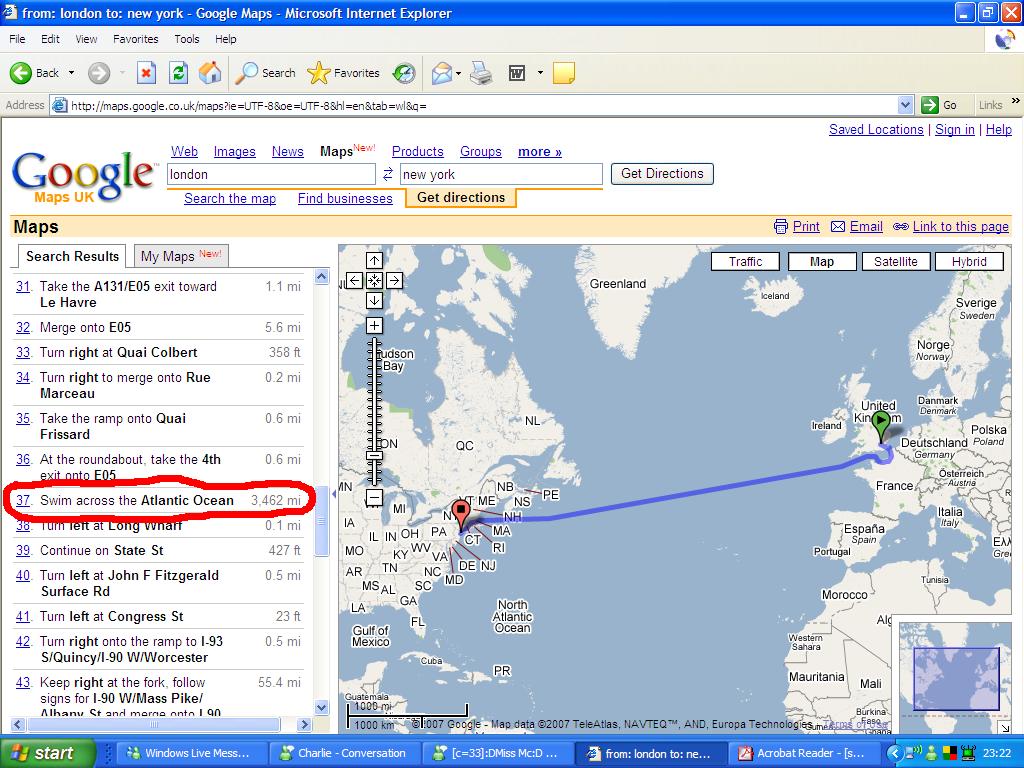This screenshot has height=768, width=1024.
Task: Collapse the directions side panel arrow
Action: point(334,494)
